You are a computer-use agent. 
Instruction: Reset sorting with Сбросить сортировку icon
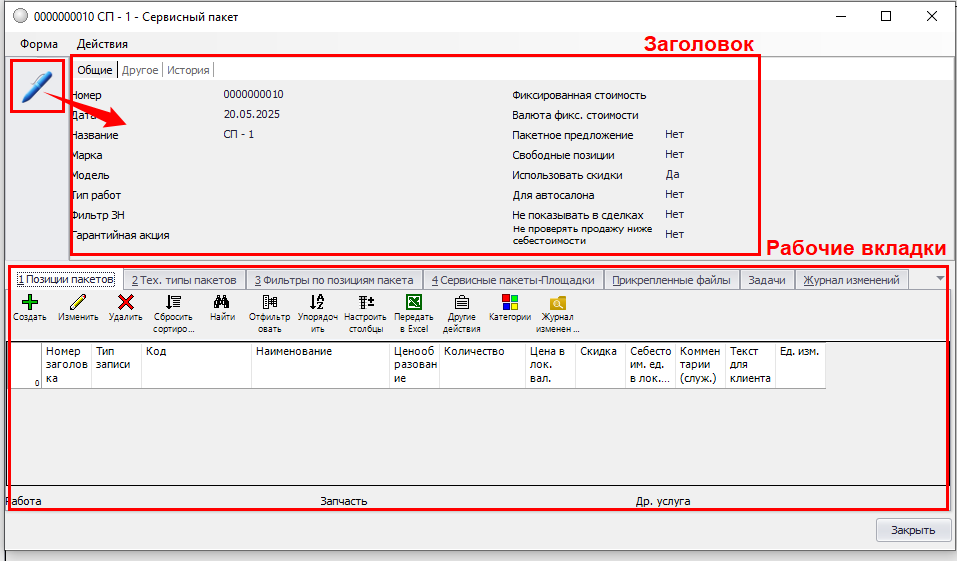click(x=173, y=302)
